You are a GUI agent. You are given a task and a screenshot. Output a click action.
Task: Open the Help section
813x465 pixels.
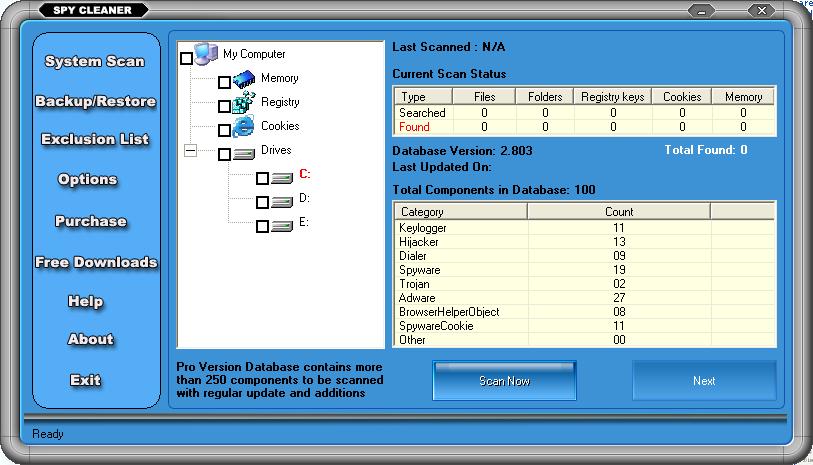86,302
